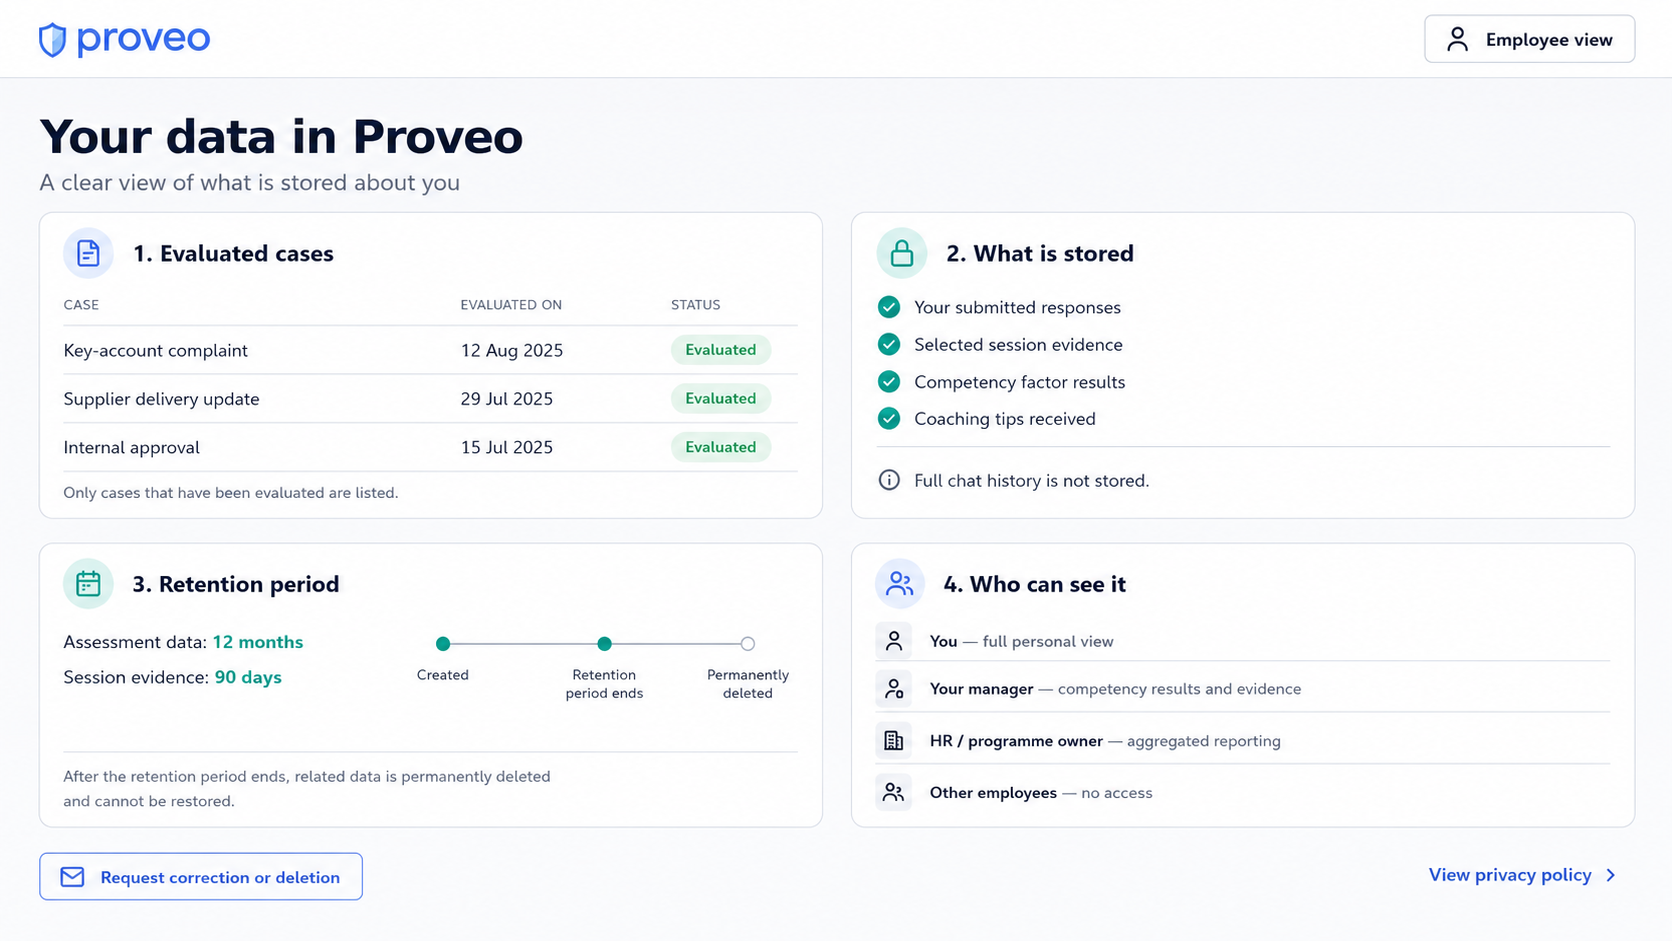
Task: Click Evaluated status badge for Key-account complaint
Action: tap(721, 350)
